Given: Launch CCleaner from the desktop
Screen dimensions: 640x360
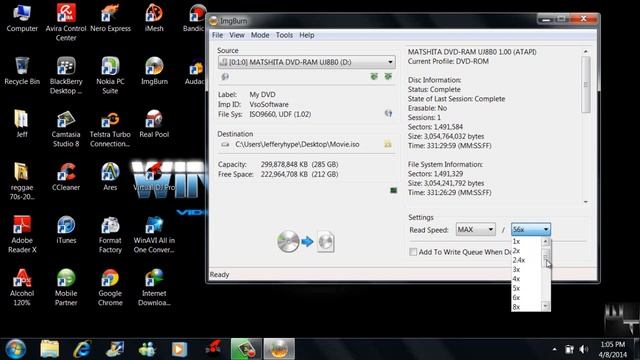Looking at the screenshot, I should tap(66, 178).
